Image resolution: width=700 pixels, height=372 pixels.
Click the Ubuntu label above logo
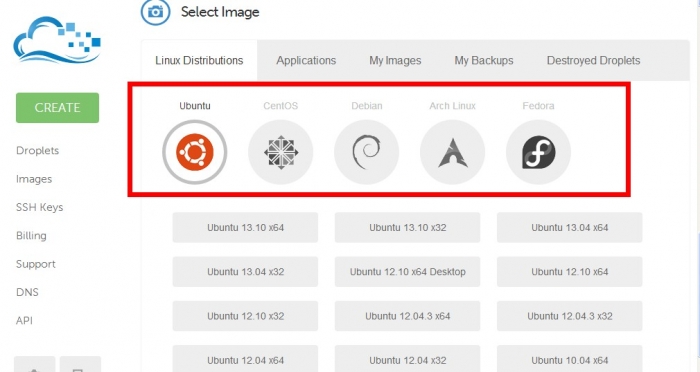pos(195,106)
